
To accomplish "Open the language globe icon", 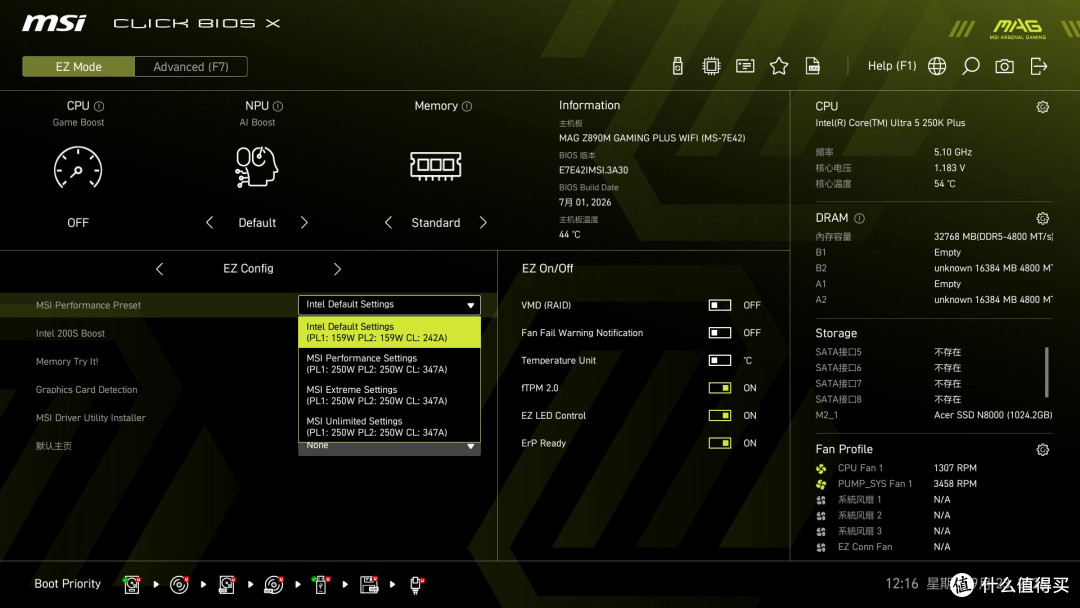I will [x=937, y=66].
